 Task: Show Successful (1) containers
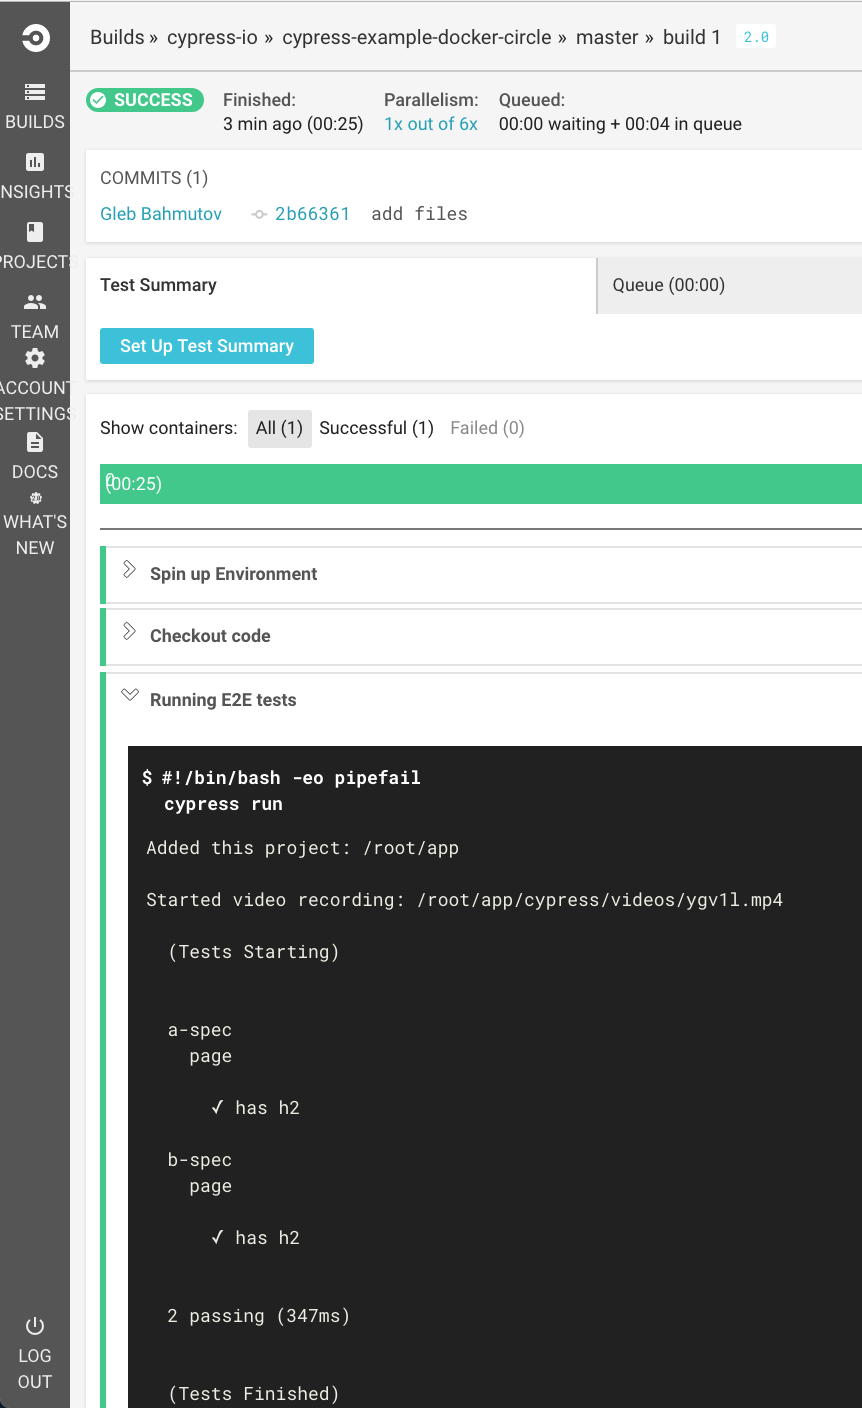(376, 428)
